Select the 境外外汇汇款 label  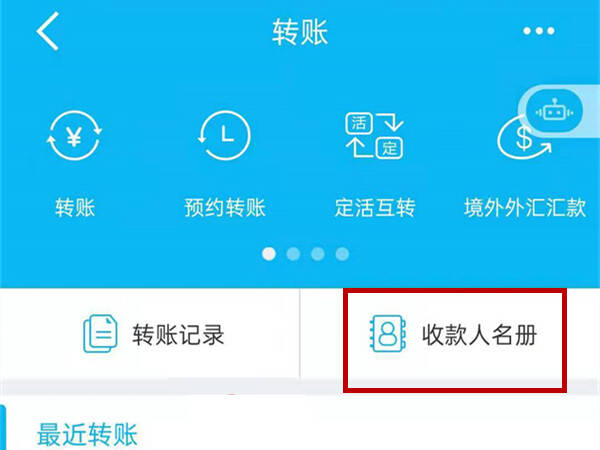525,208
